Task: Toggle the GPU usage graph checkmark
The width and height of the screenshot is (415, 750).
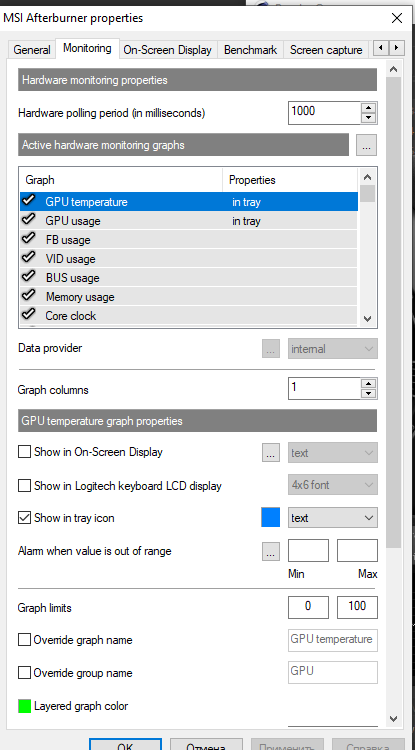Action: [29, 220]
